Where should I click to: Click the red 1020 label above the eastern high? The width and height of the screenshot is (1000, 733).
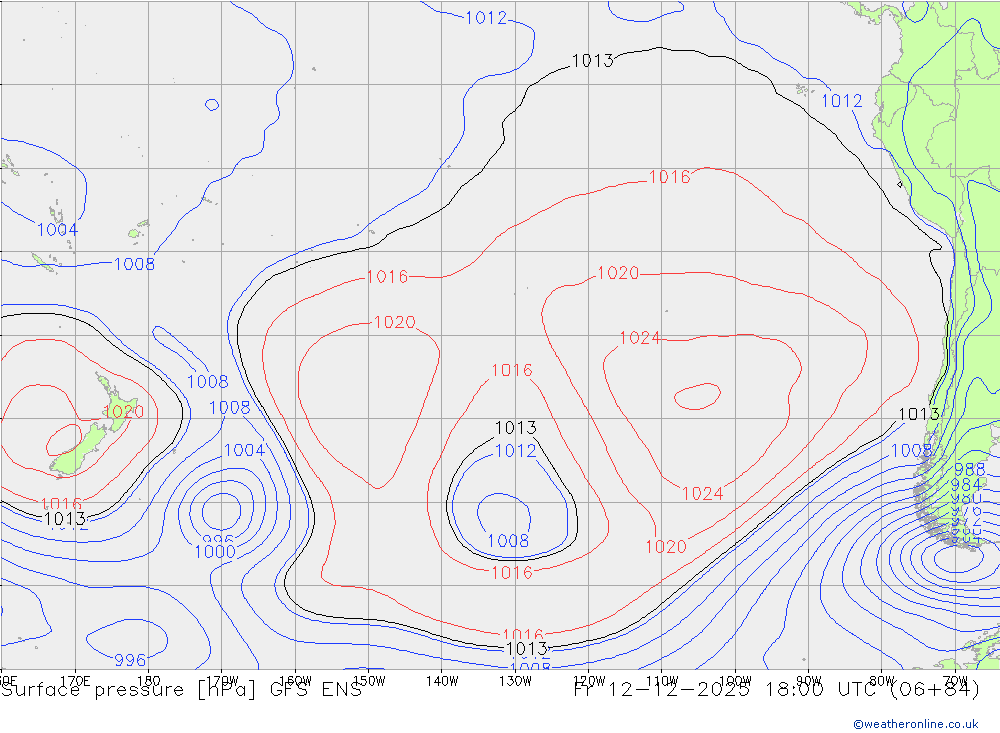coord(618,273)
